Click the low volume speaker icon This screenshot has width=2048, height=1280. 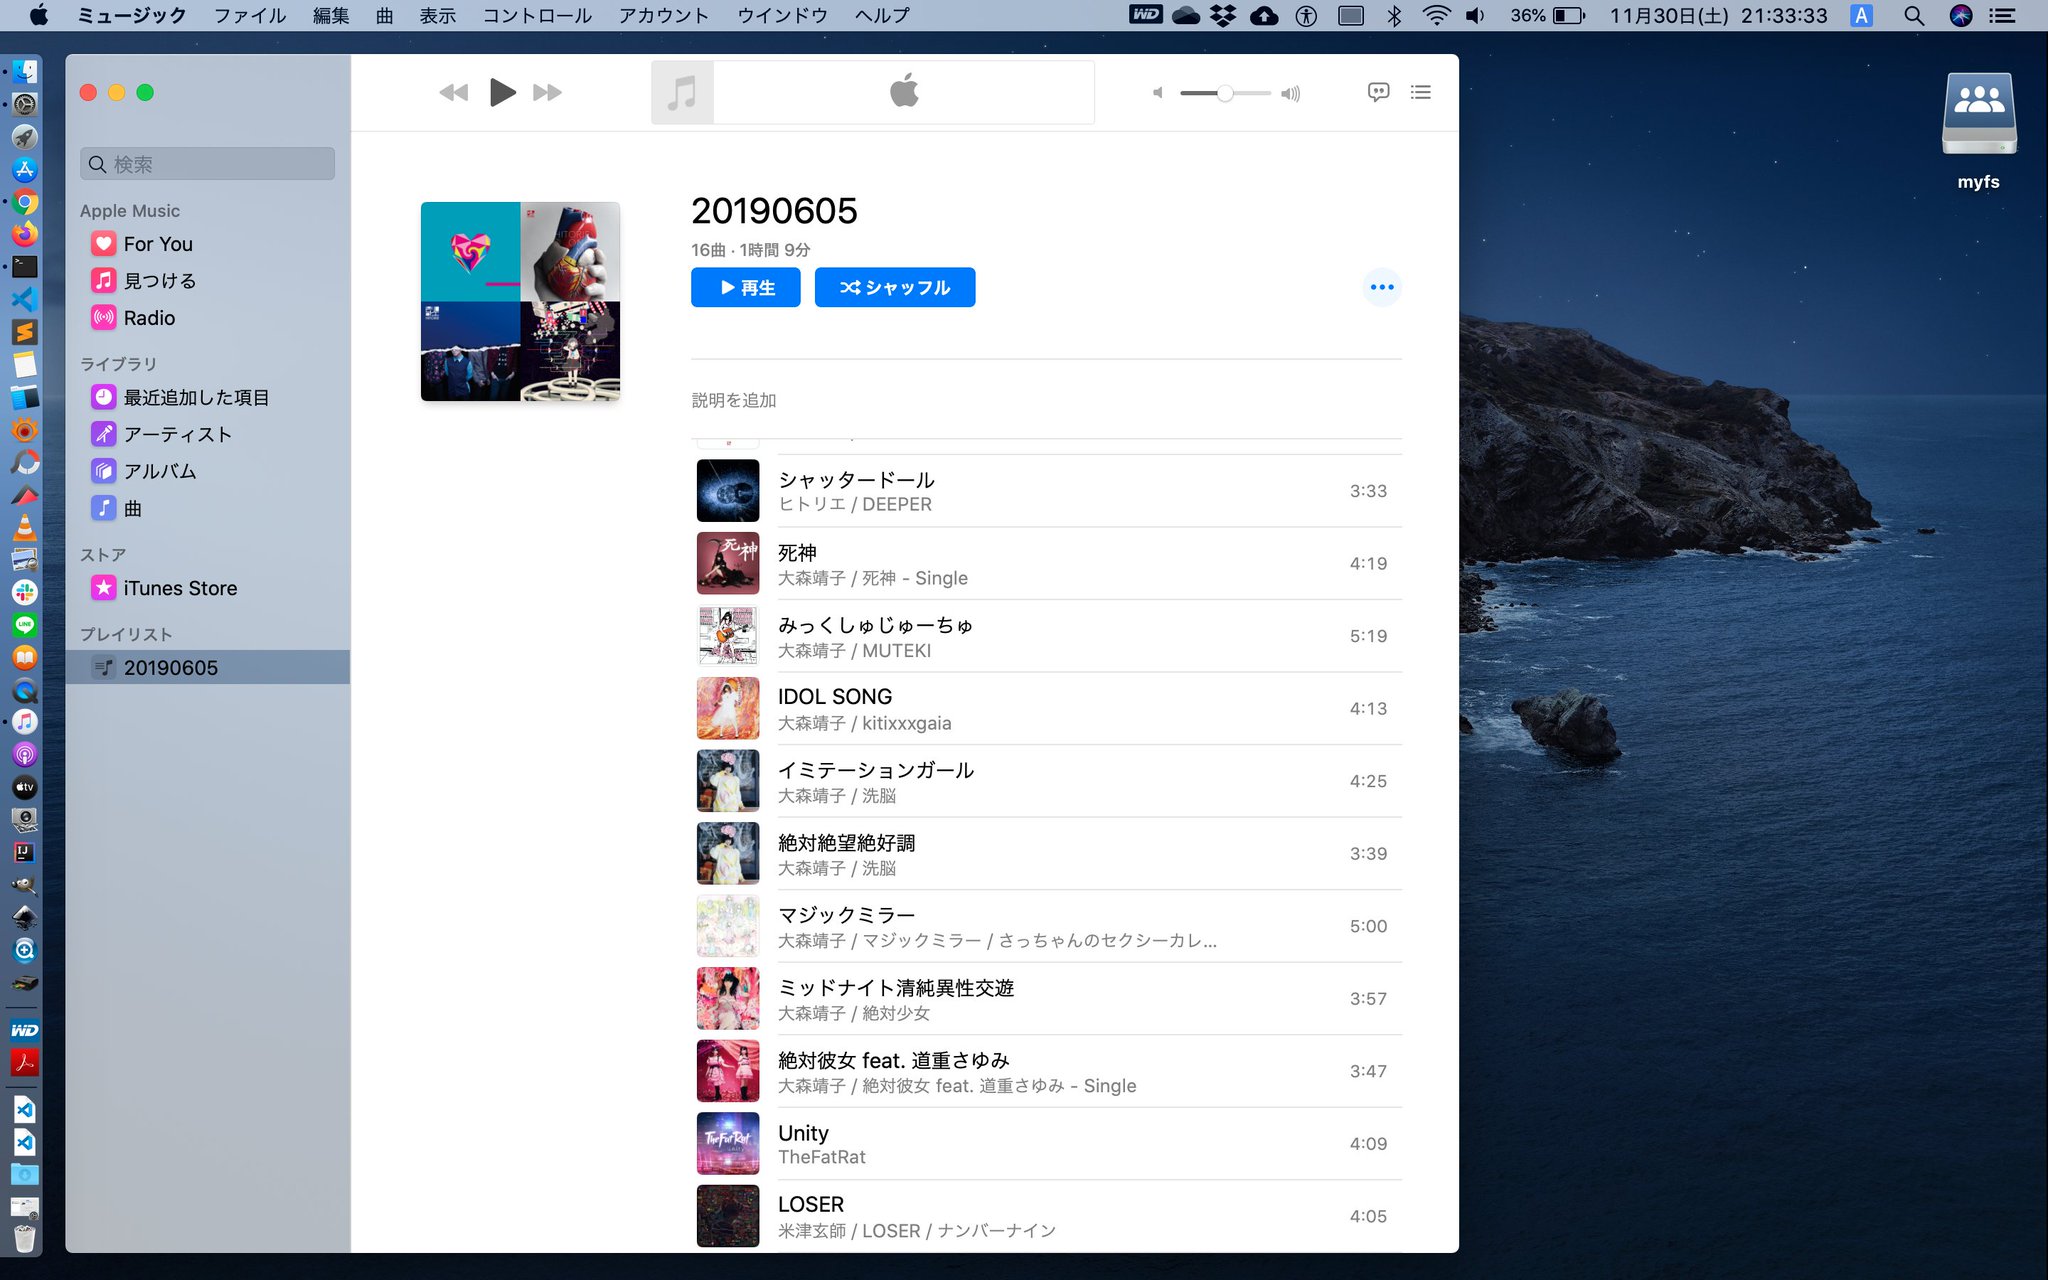click(1158, 93)
